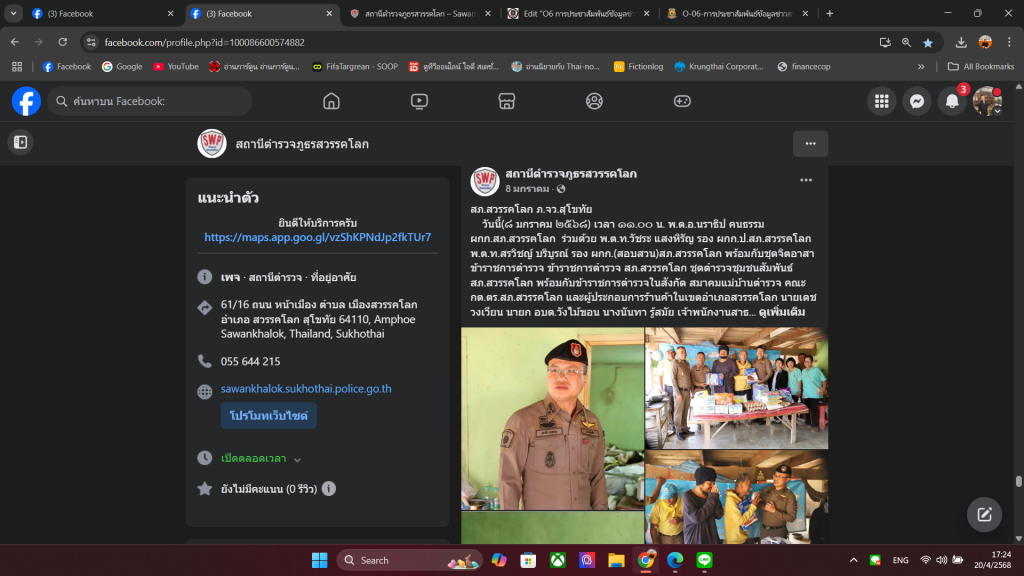The height and width of the screenshot is (576, 1024).
Task: Toggle the left sidebar panel button
Action: 19,143
